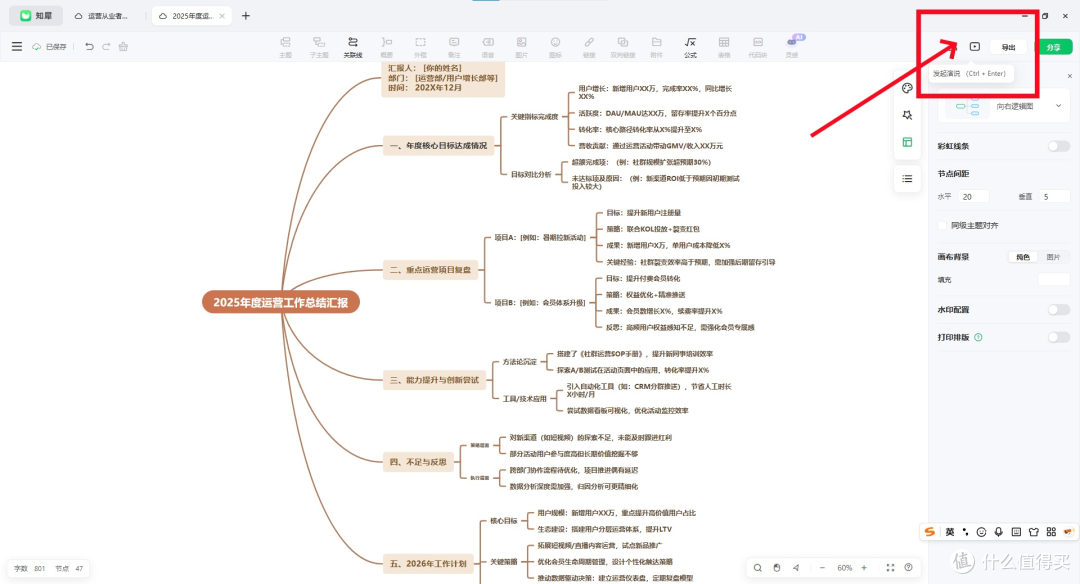The width and height of the screenshot is (1080, 584).
Task: Click the 60% zoom level value
Action: click(844, 567)
